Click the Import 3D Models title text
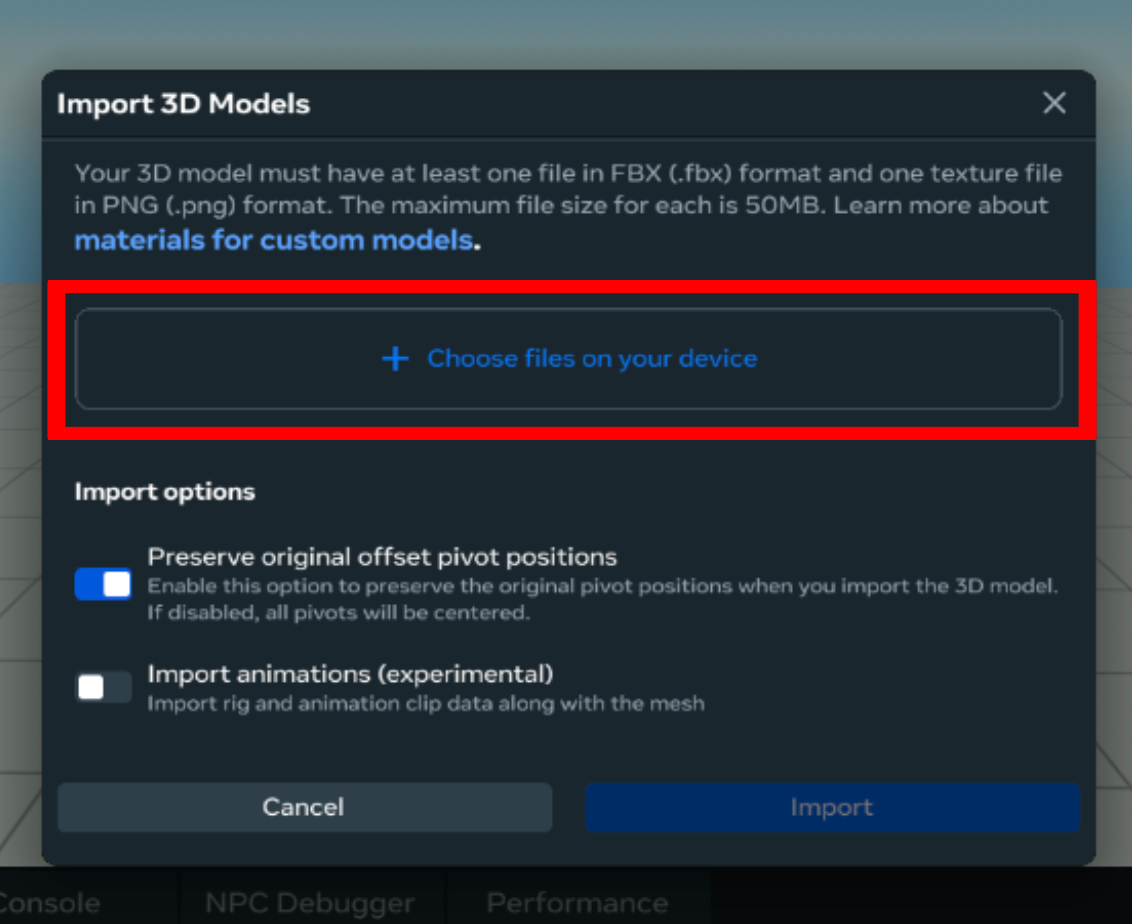Viewport: 1132px width, 924px height. coord(183,104)
